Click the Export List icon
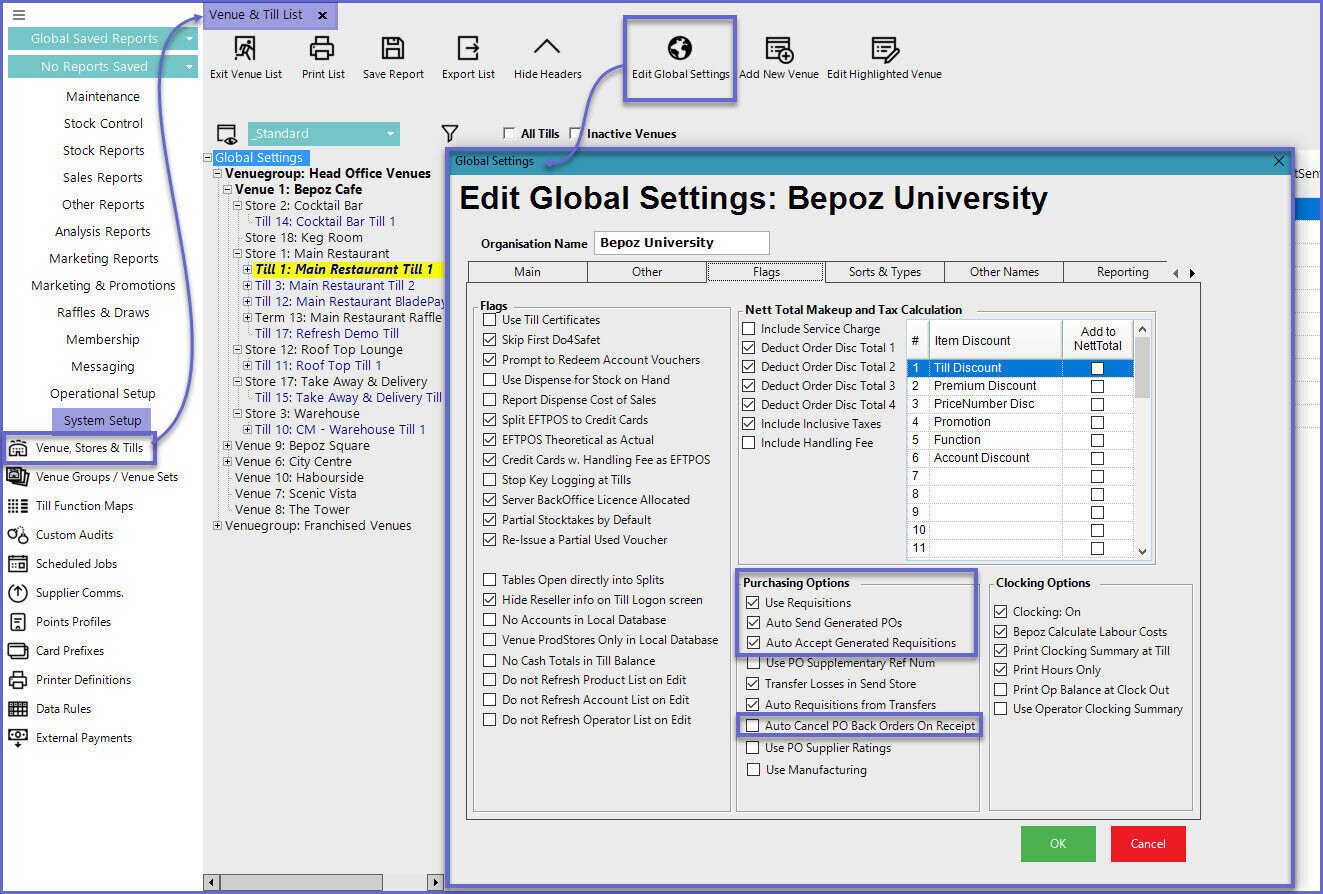This screenshot has width=1323, height=894. 468,49
